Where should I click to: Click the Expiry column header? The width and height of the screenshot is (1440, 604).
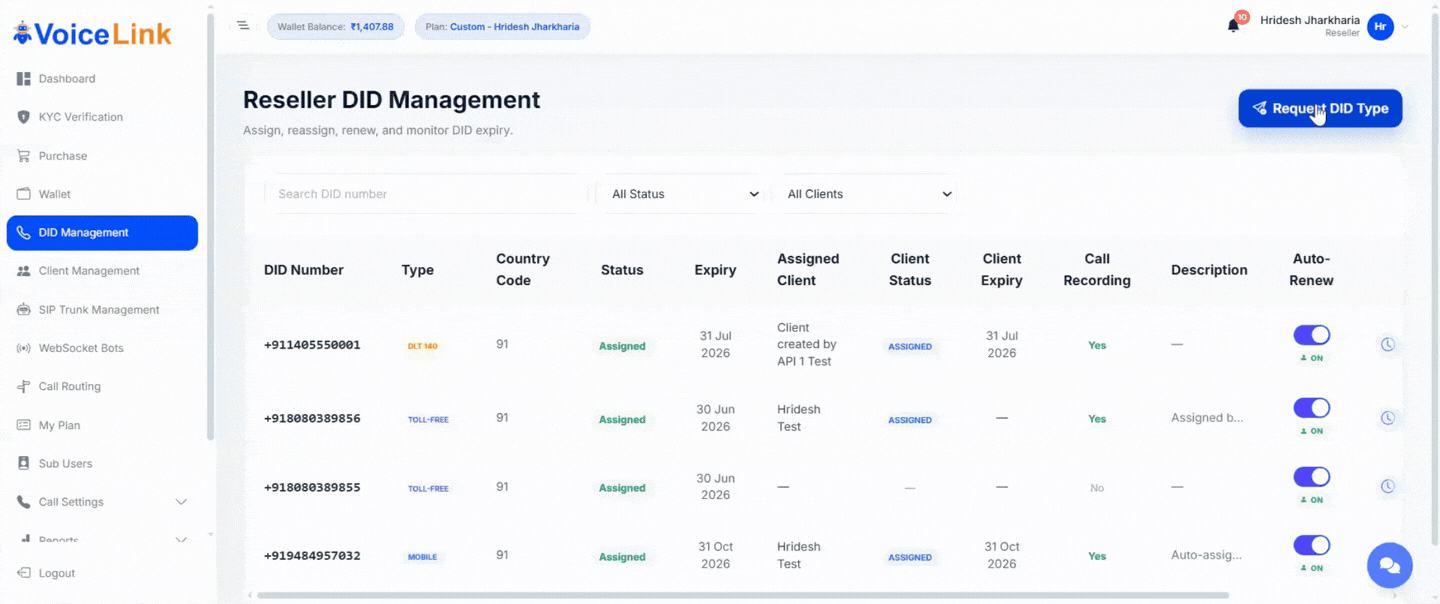point(715,270)
